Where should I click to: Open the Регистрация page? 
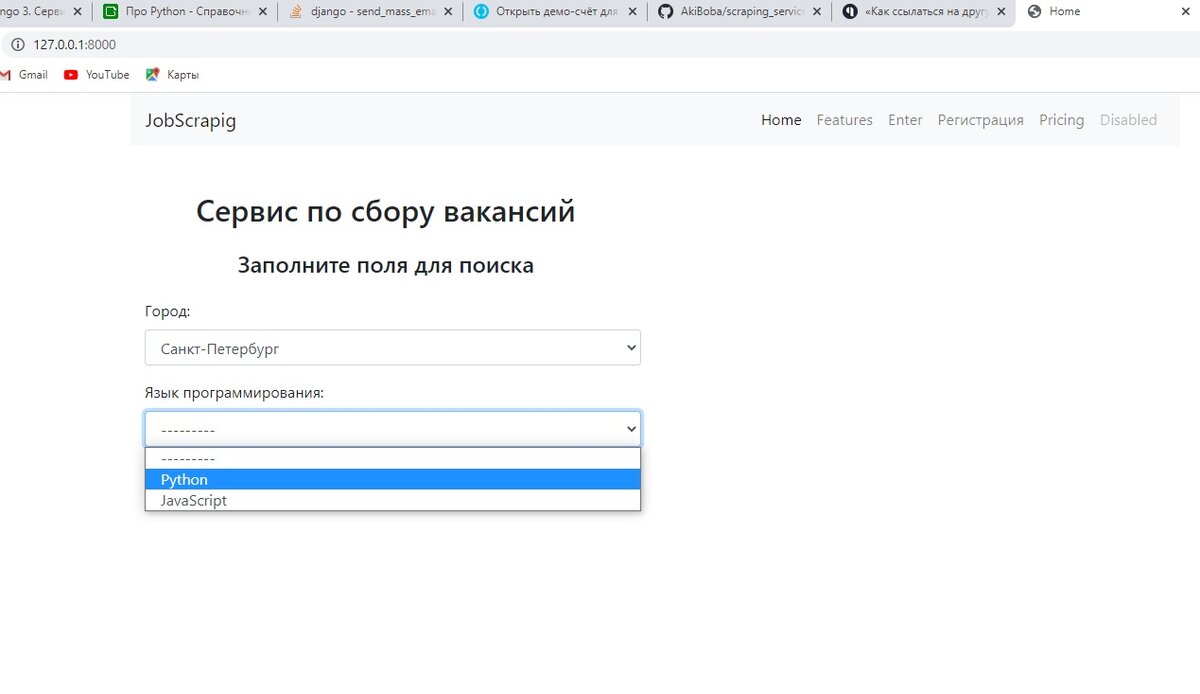980,119
